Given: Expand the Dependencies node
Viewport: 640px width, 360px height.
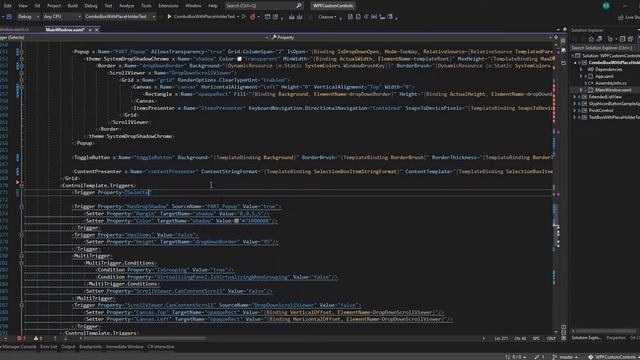Looking at the screenshot, I should [581, 69].
